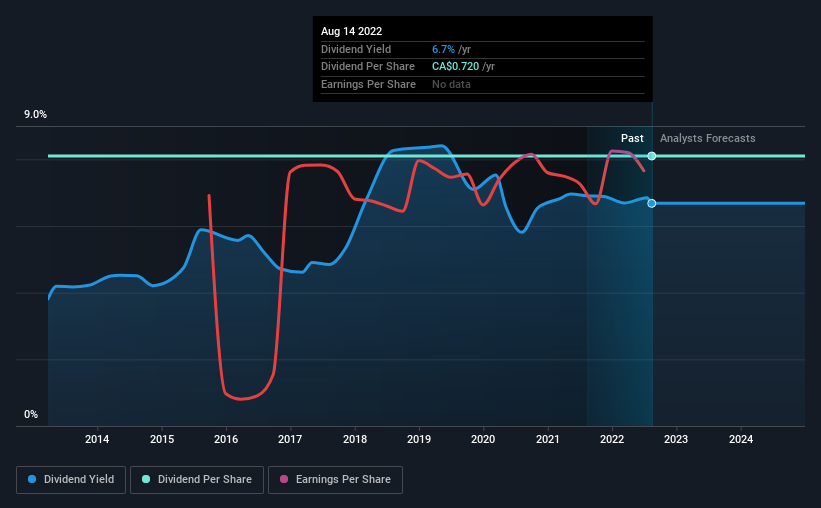Click the 2014 x-axis label

point(97,439)
